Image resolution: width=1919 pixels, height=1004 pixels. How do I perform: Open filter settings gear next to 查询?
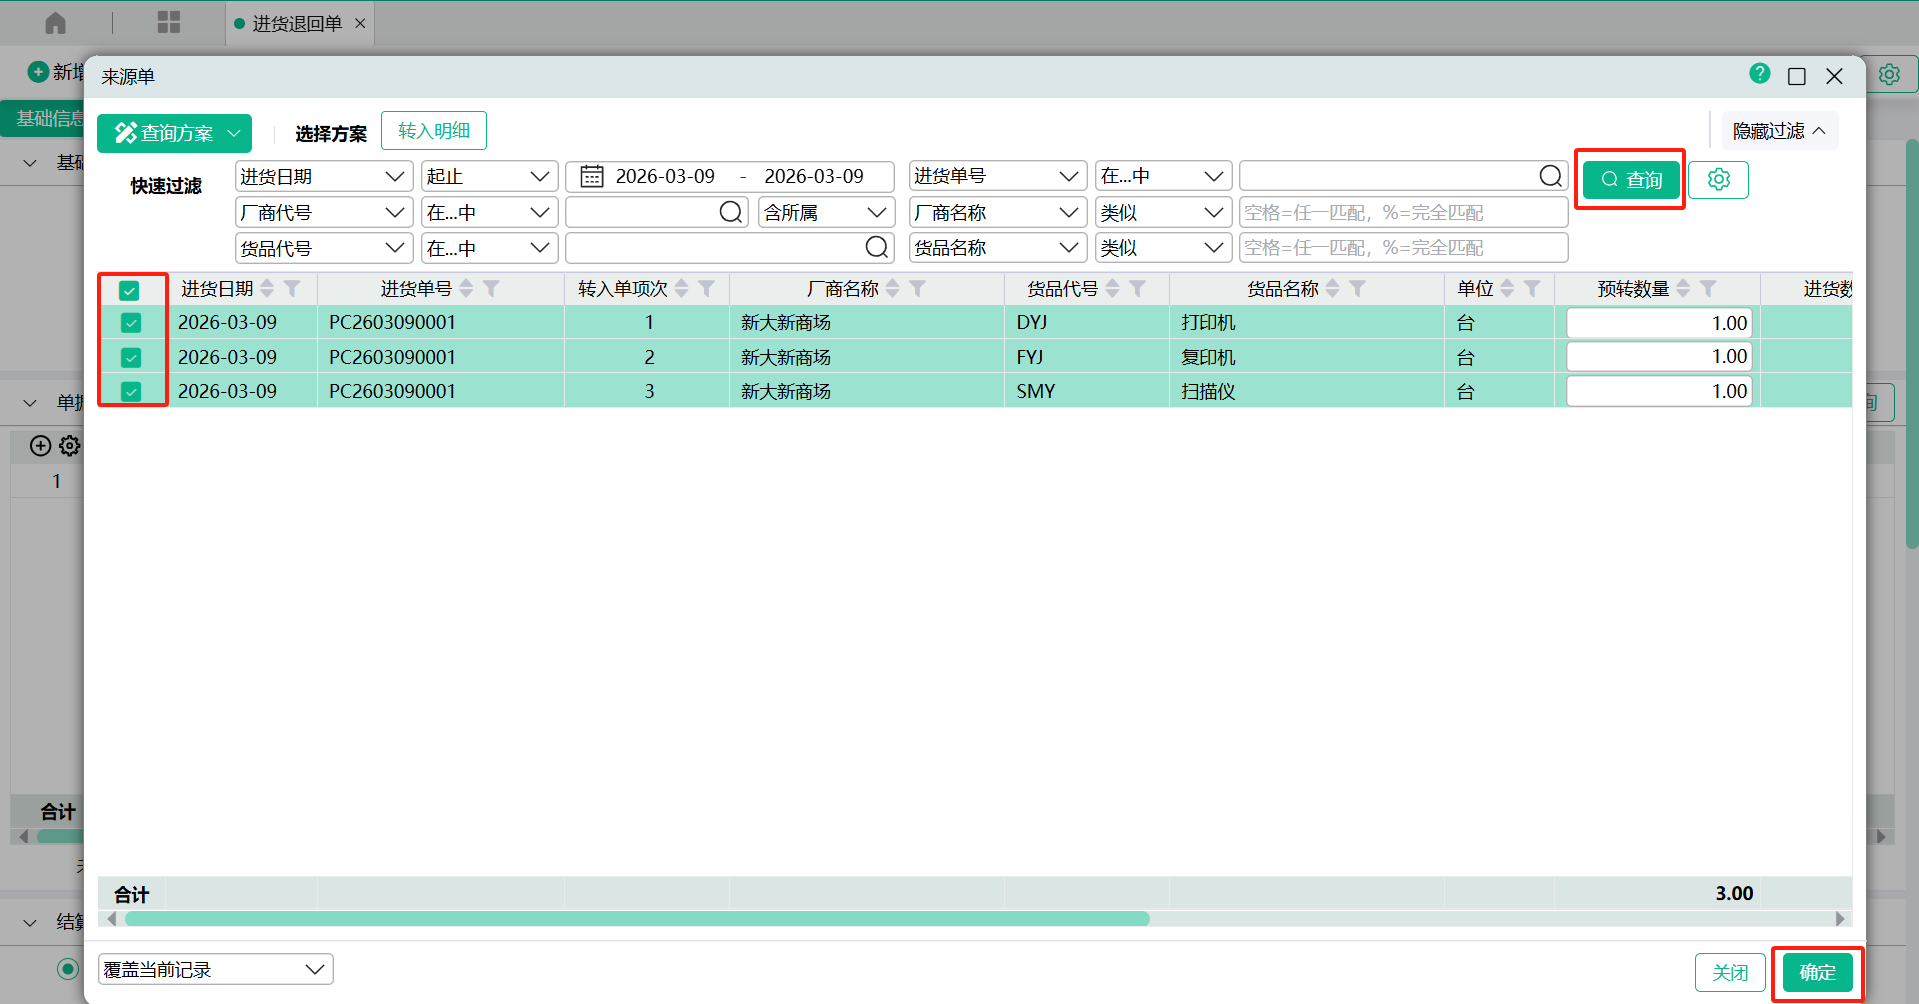(1718, 180)
